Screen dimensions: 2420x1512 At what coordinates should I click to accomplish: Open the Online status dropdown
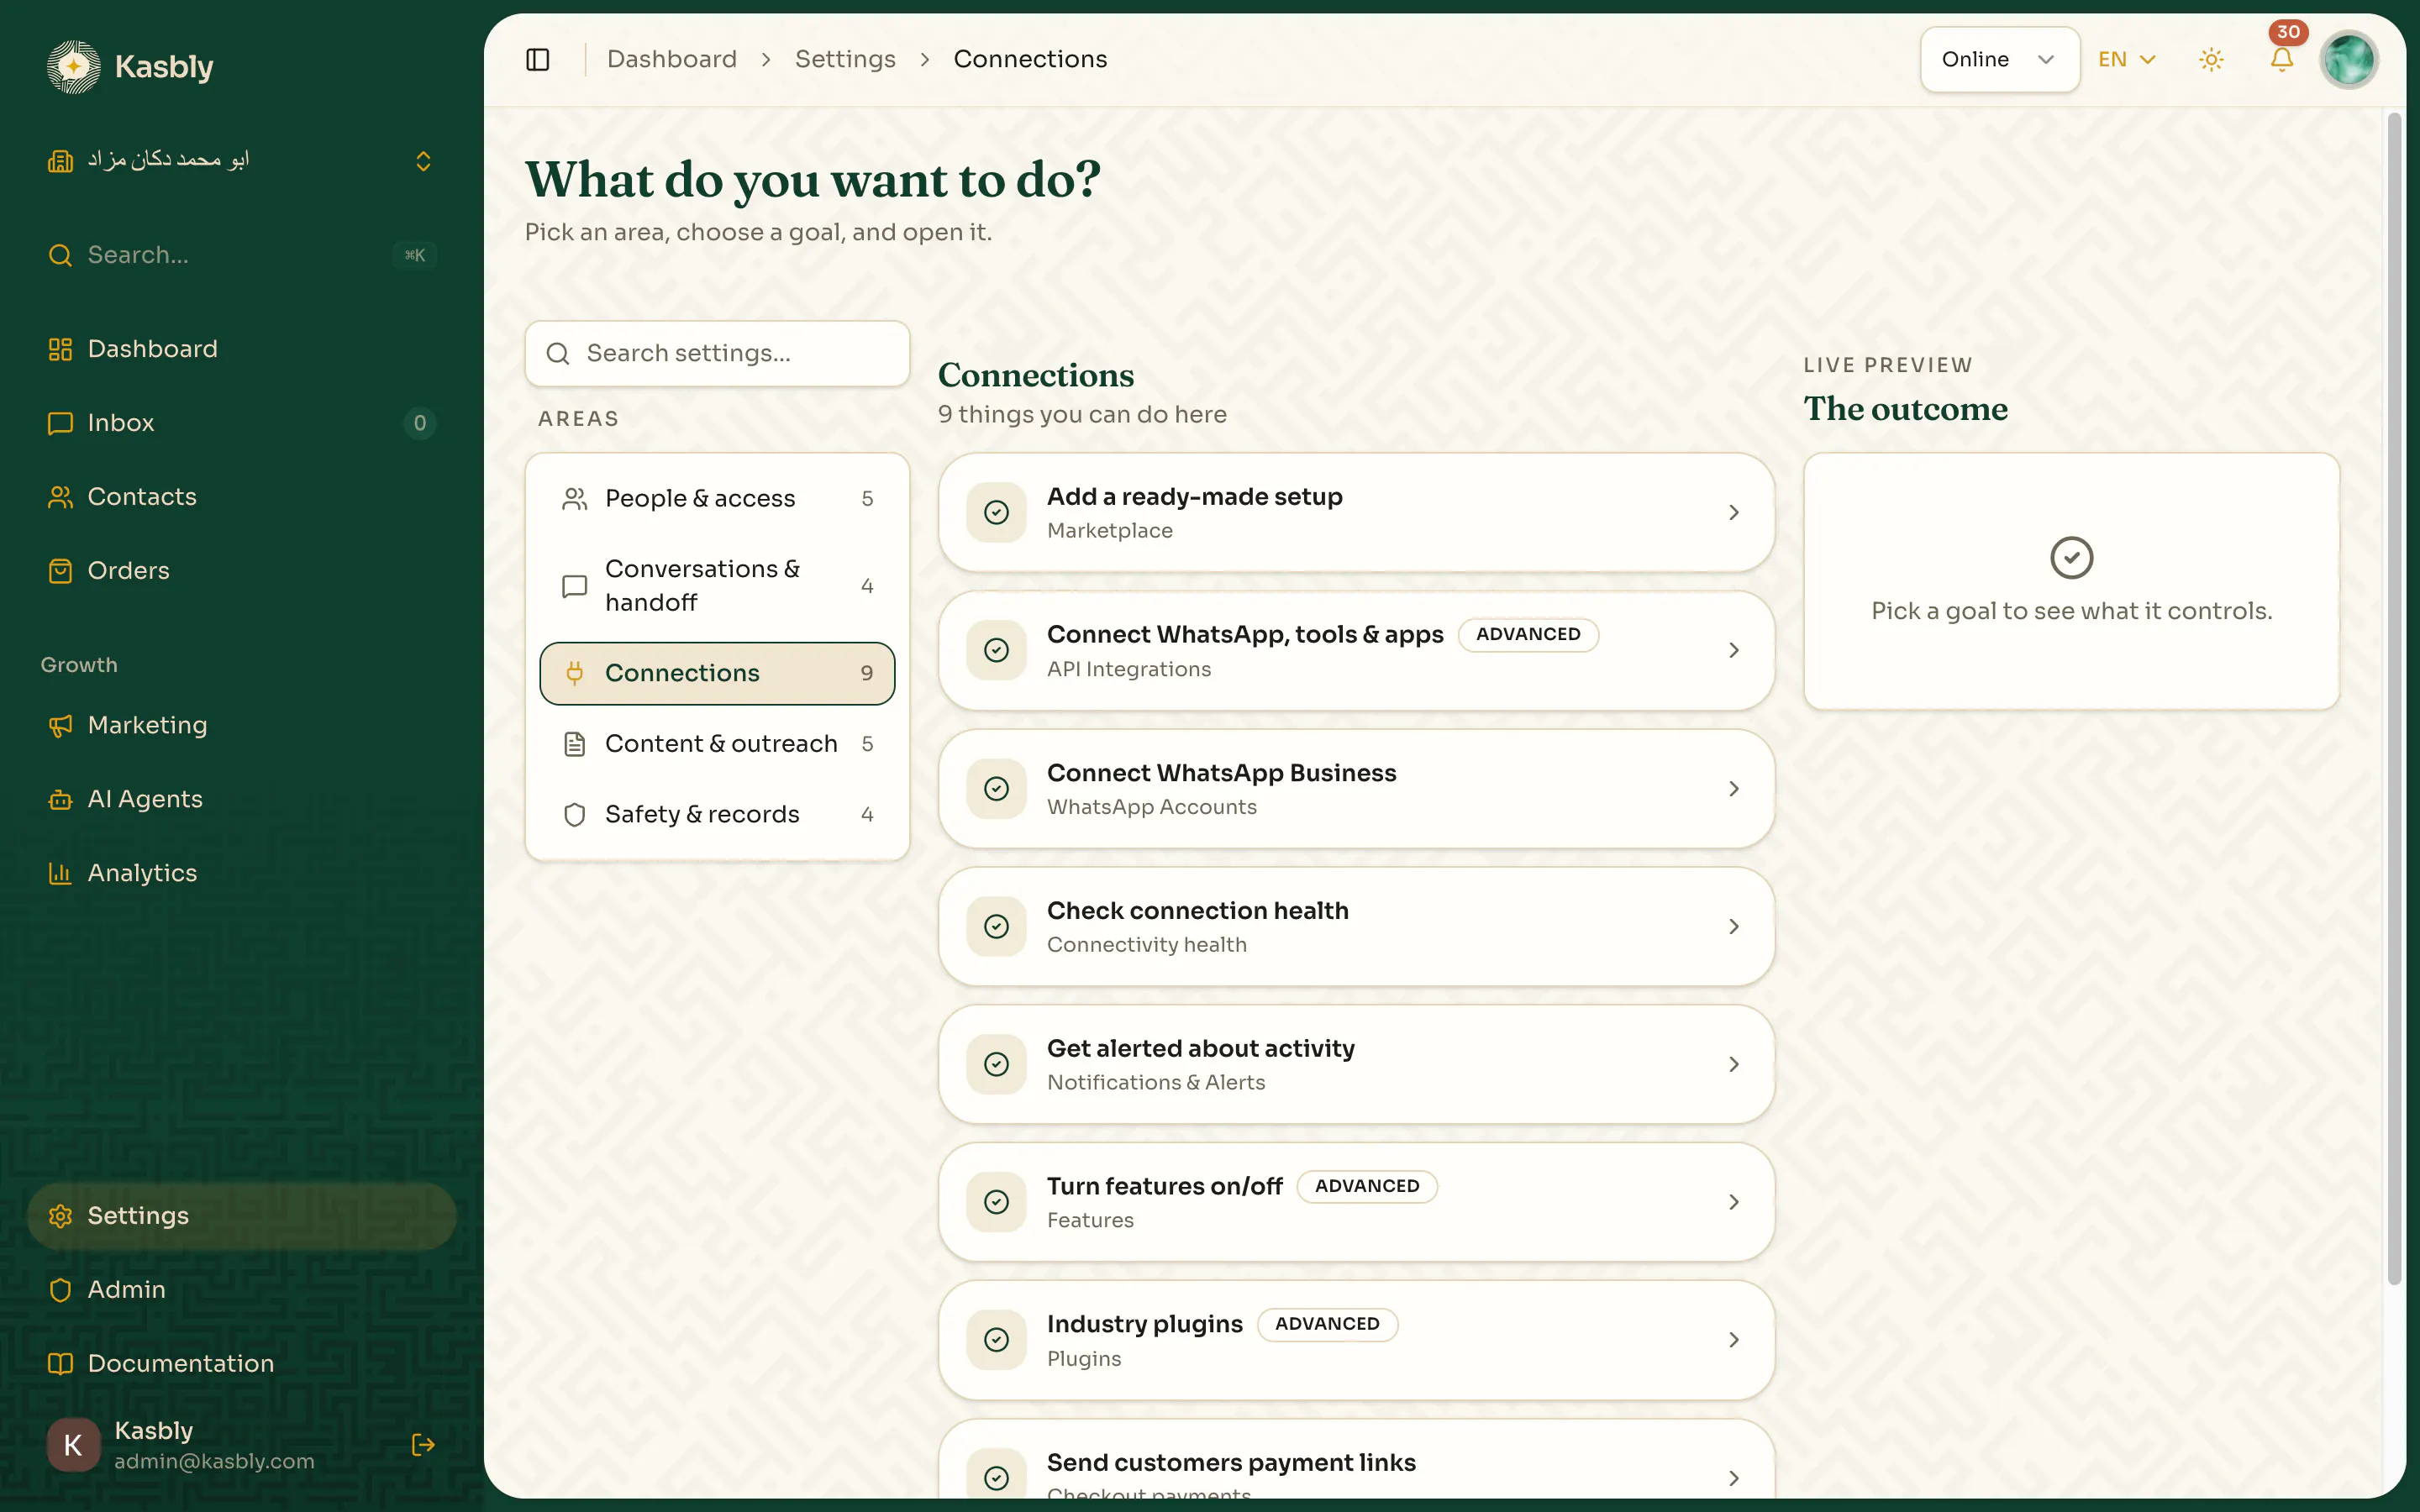tap(2000, 60)
